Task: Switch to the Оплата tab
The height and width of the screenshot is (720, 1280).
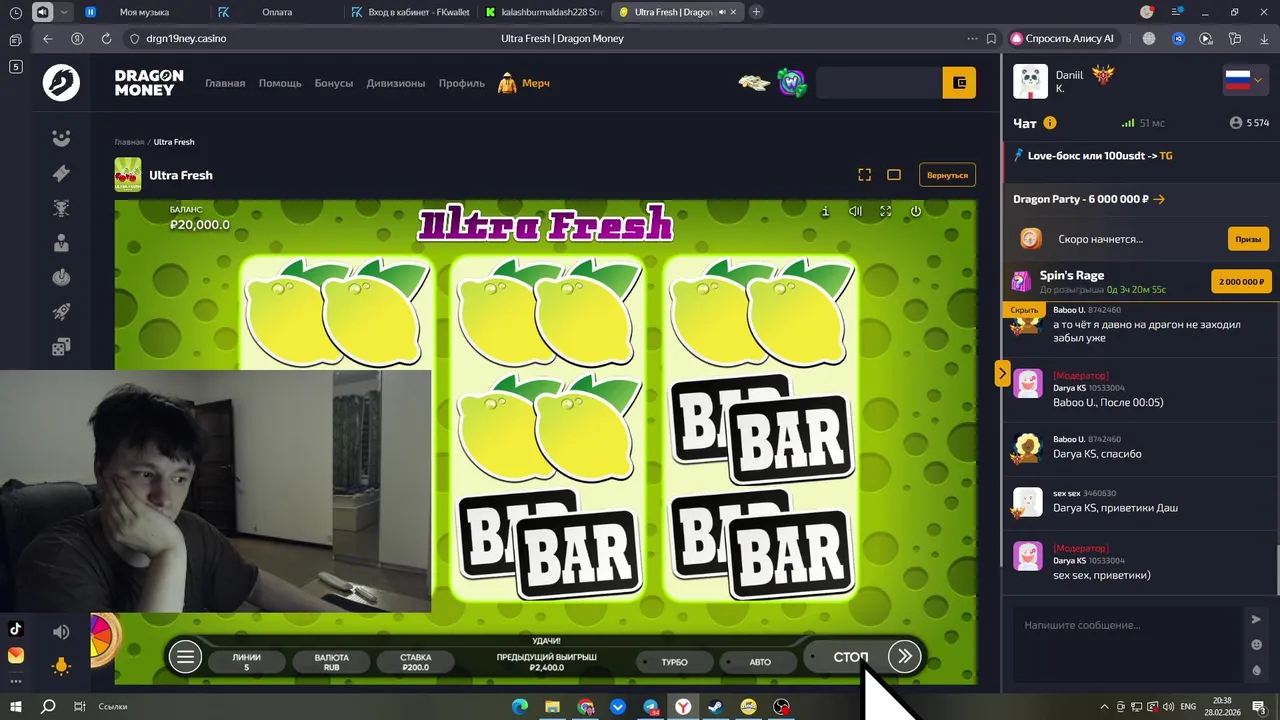Action: (277, 12)
